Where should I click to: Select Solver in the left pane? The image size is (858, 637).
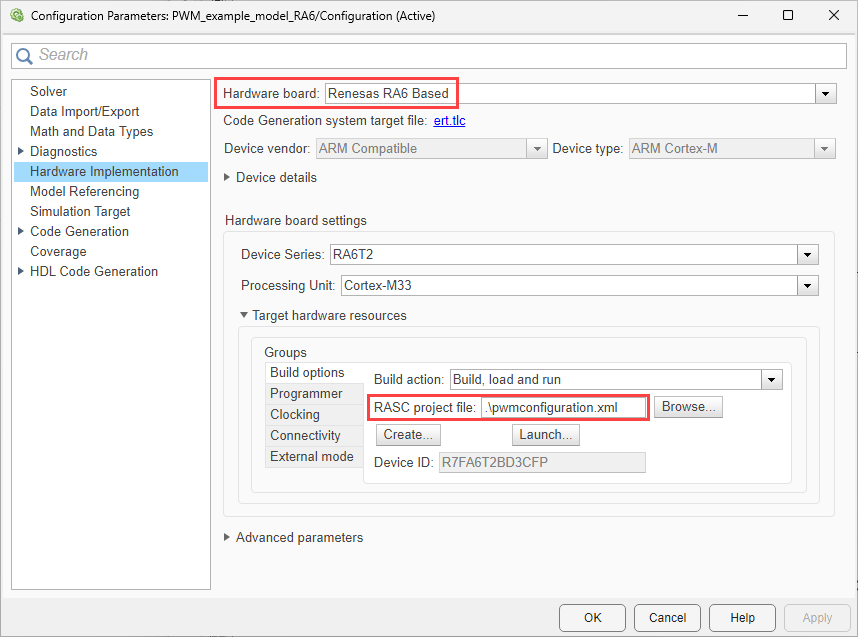(49, 92)
